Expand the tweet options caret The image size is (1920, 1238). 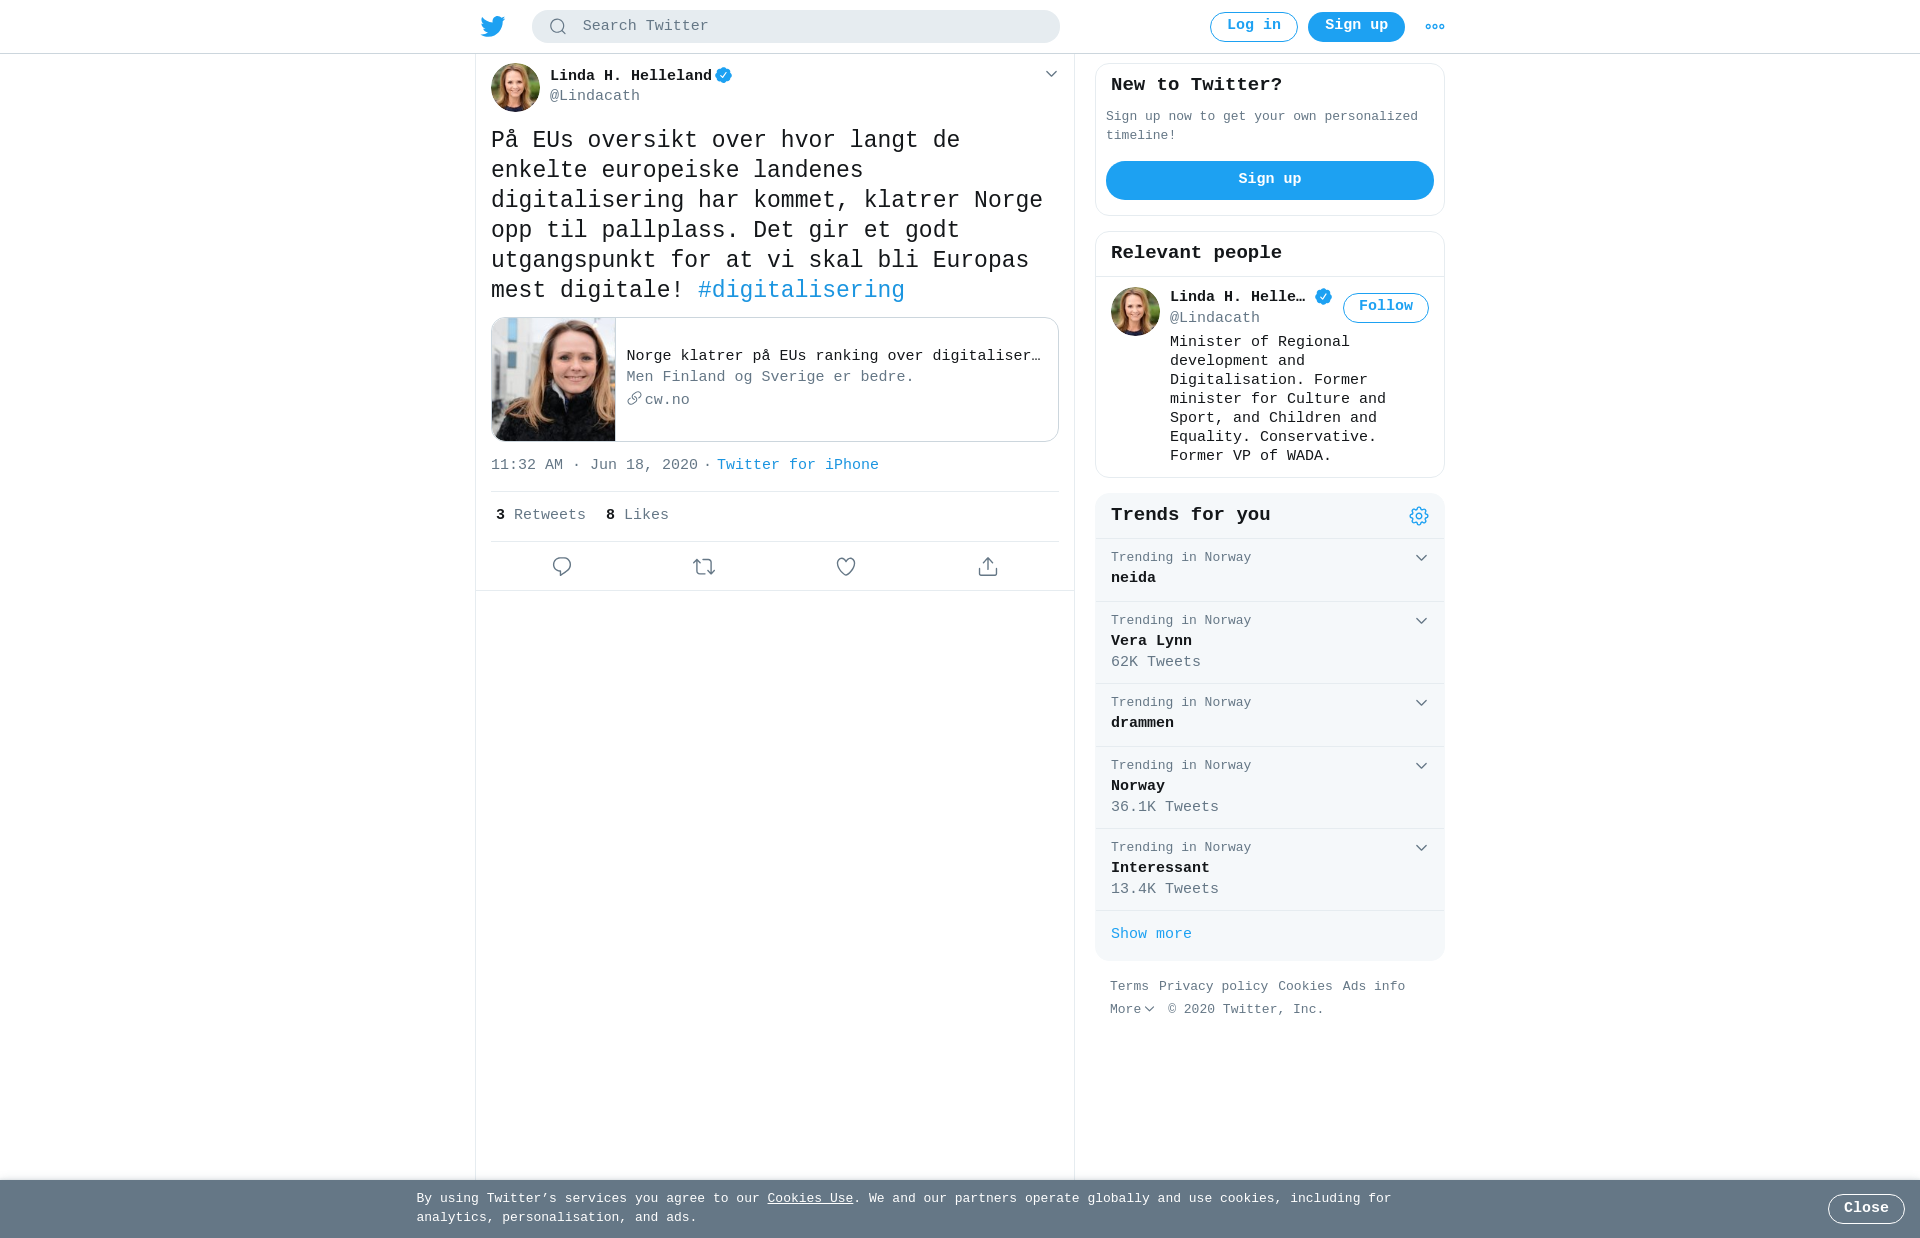click(1051, 74)
